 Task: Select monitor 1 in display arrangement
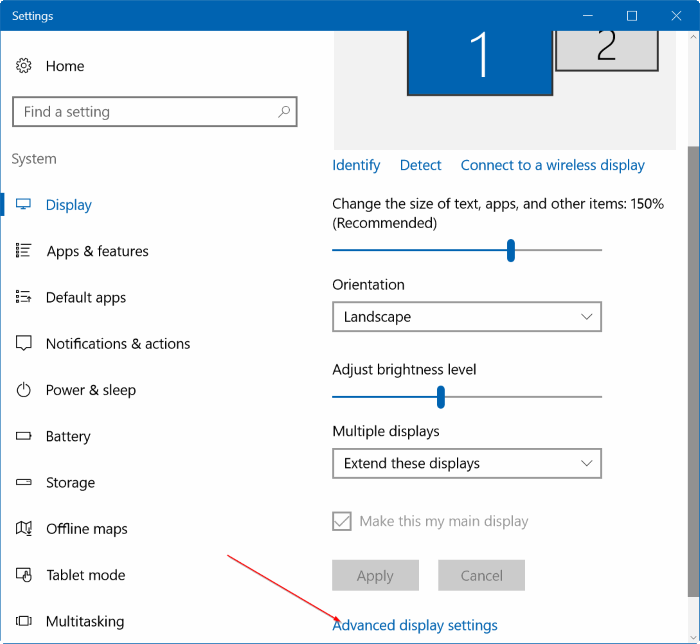[480, 62]
